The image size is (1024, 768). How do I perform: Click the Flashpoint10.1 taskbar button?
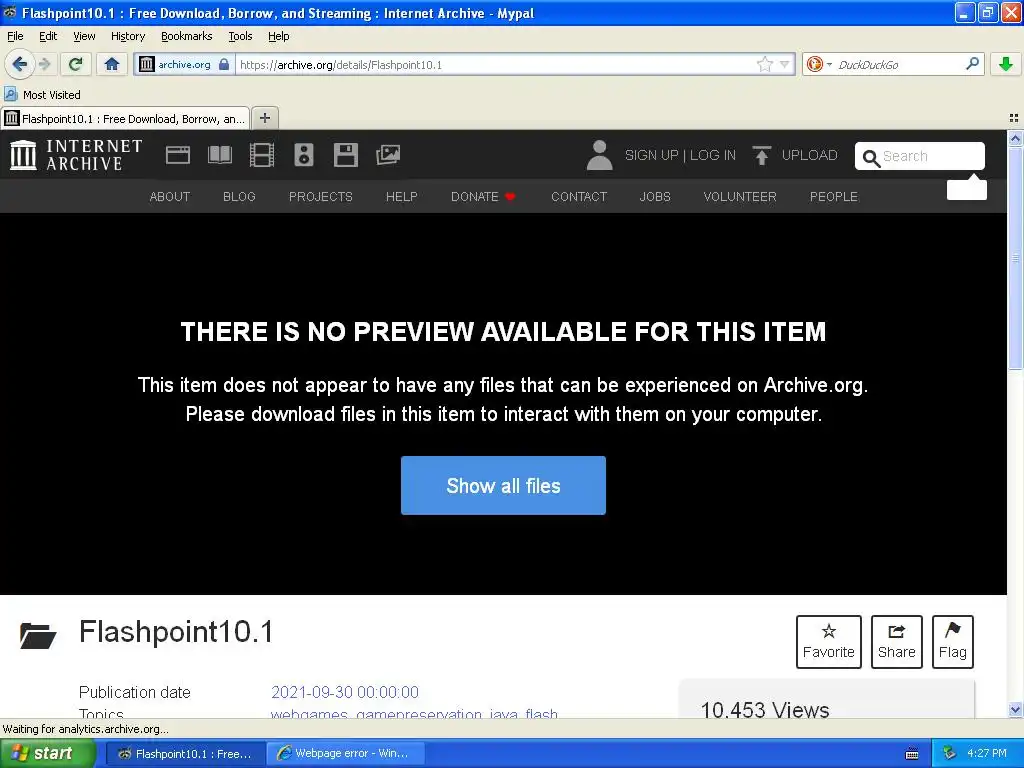185,753
